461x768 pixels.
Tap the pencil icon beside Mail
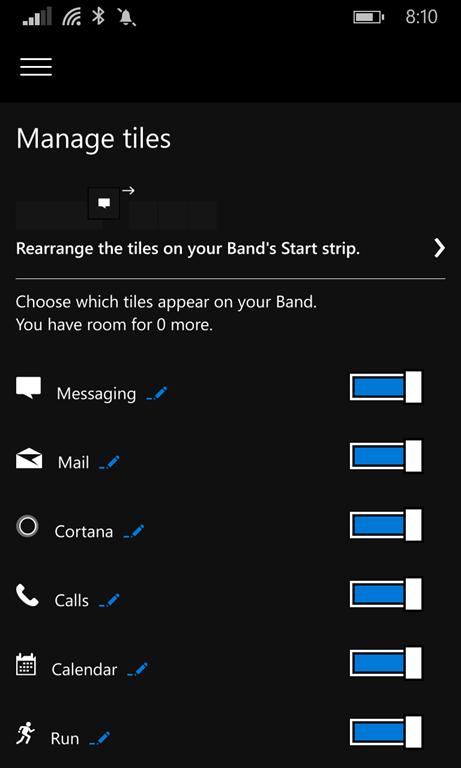coord(109,462)
